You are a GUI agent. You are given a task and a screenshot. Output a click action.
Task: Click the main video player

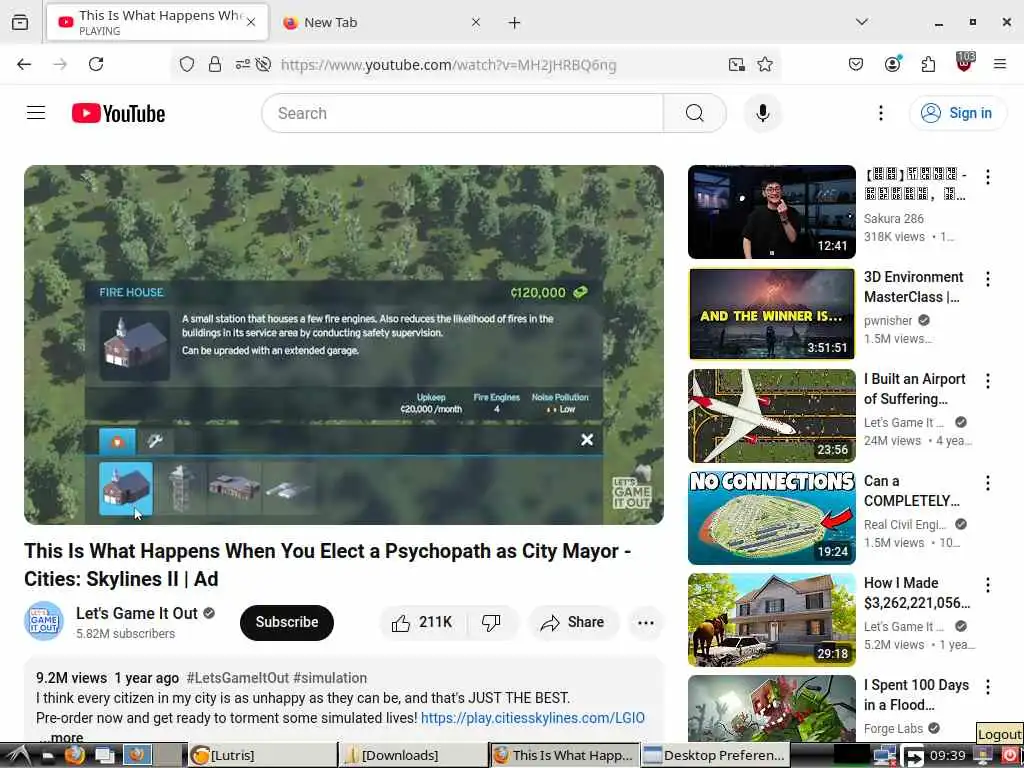pos(344,344)
